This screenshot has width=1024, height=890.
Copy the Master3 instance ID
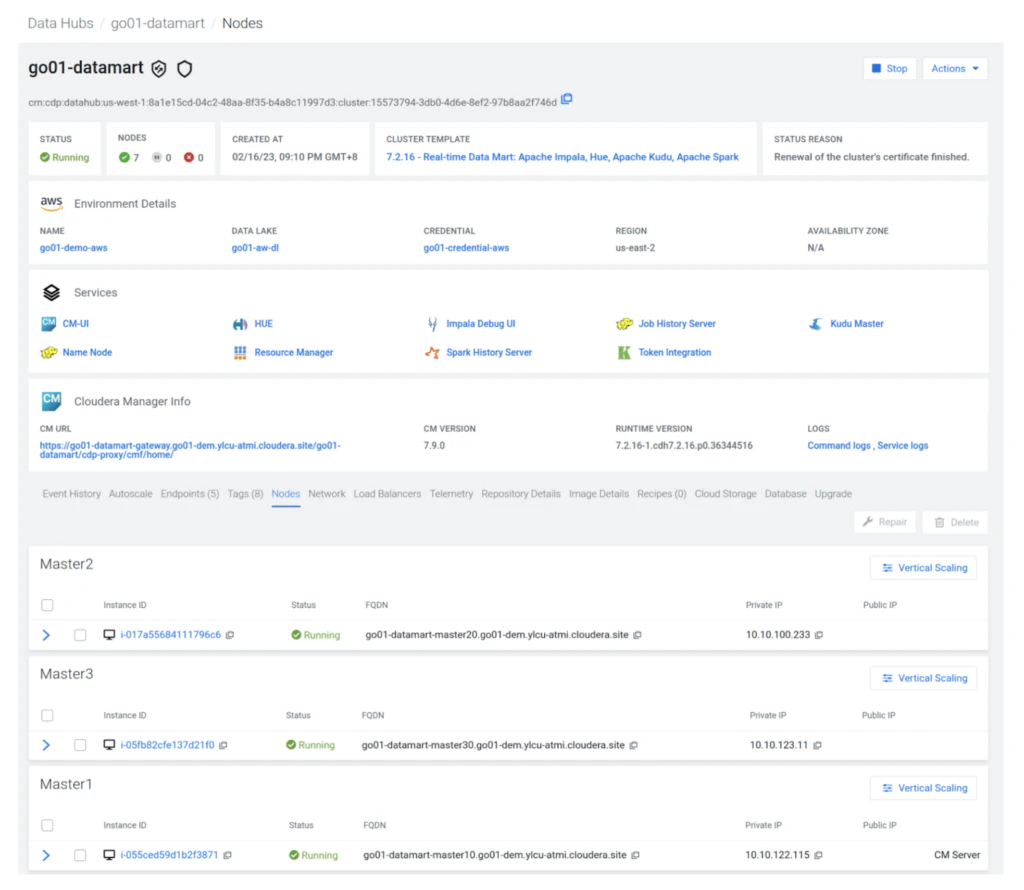223,744
